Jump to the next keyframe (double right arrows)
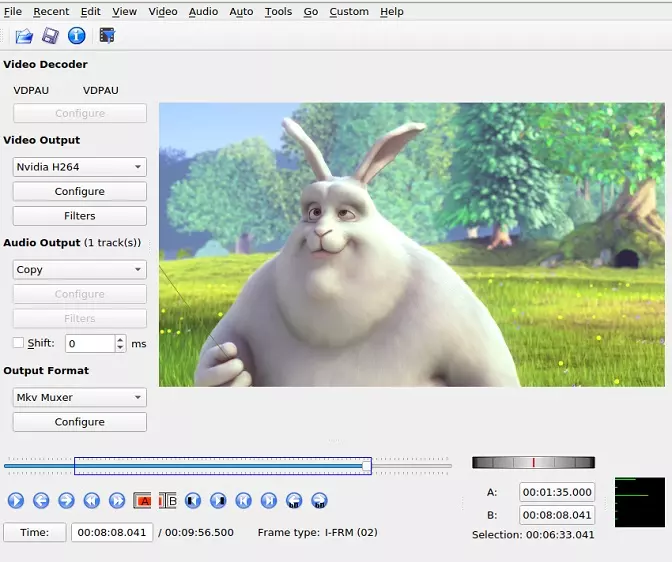The width and height of the screenshot is (672, 562). point(117,501)
